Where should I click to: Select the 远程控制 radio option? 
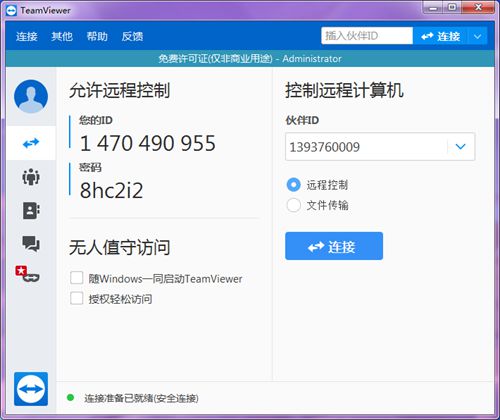294,185
